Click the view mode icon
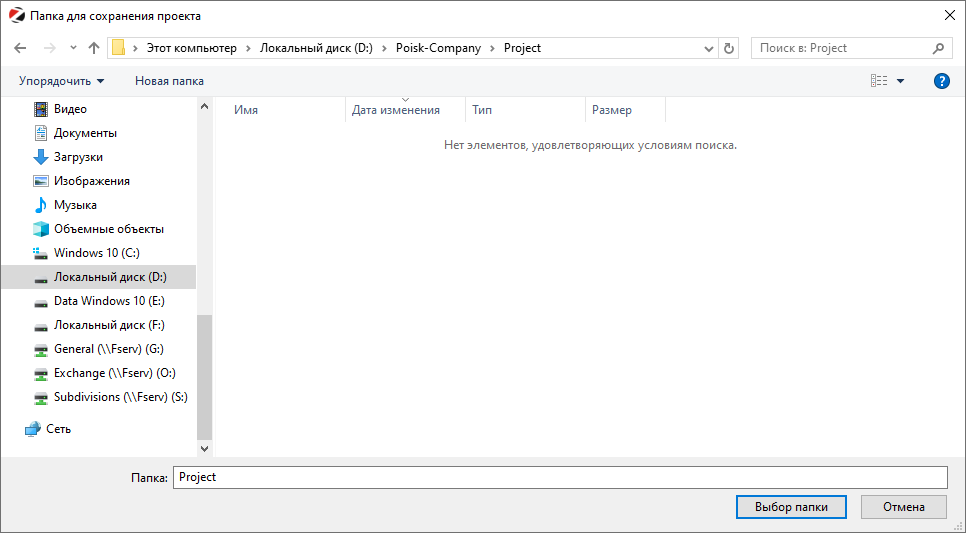 tap(879, 81)
